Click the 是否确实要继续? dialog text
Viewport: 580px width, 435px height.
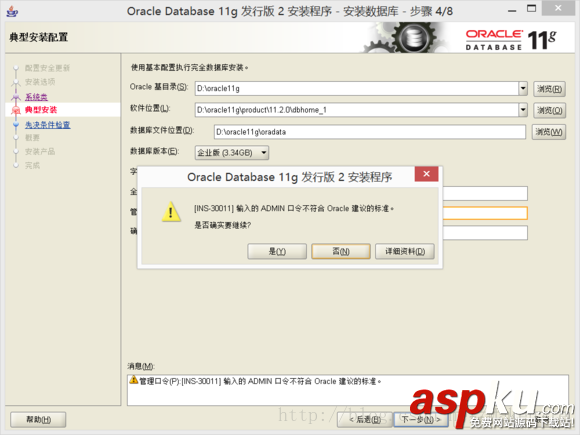tap(223, 225)
